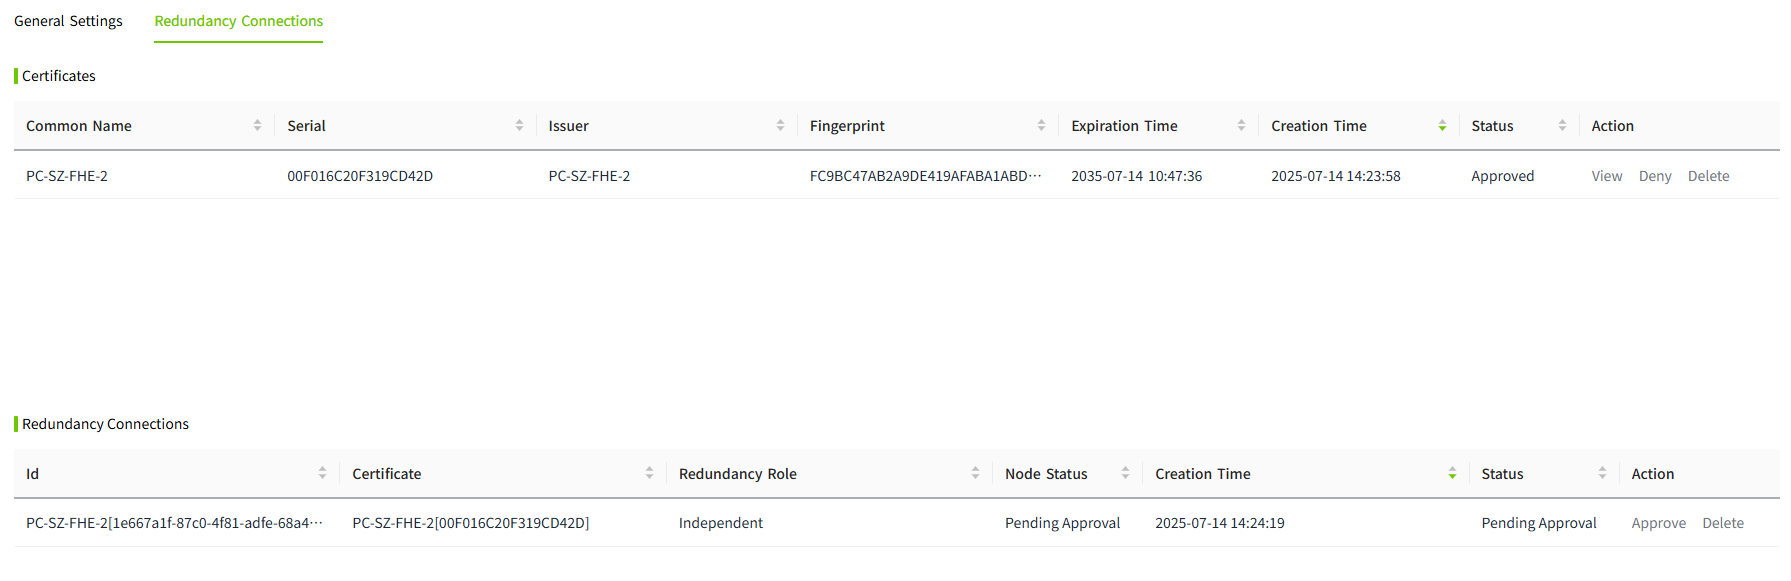
Task: Delete the PC-SZ-FHE-2 certificate
Action: coord(1708,176)
